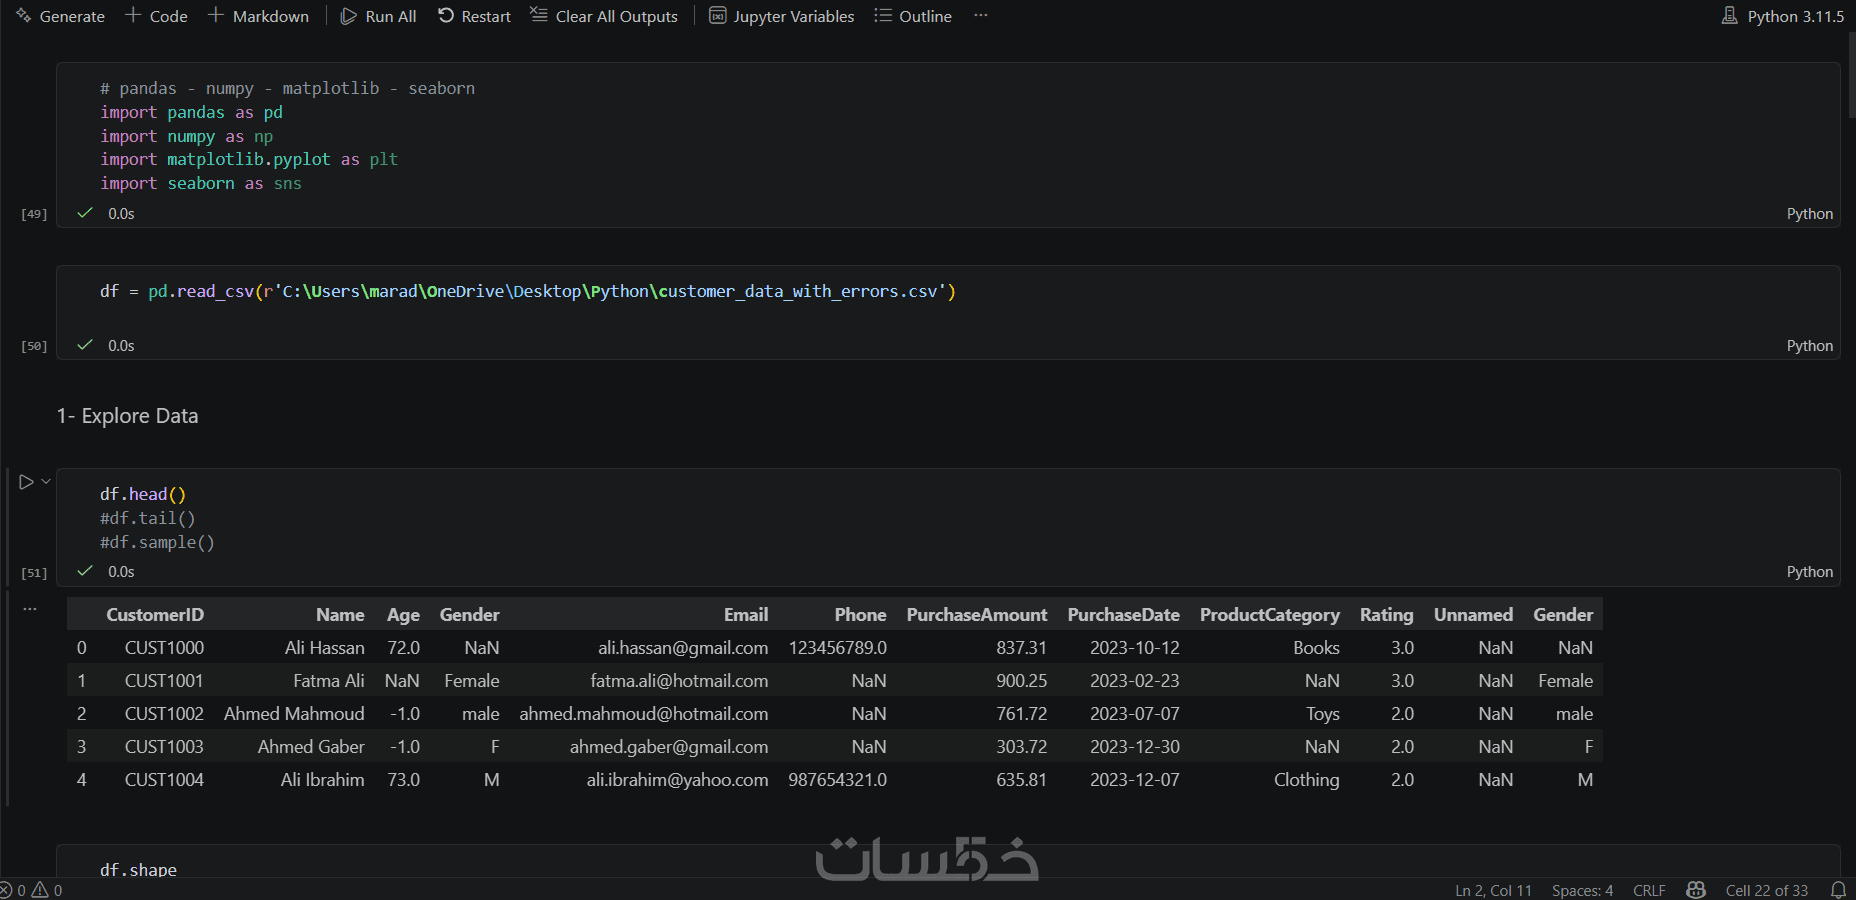Select the Python 3.11.5 kernel picker

tap(1783, 16)
